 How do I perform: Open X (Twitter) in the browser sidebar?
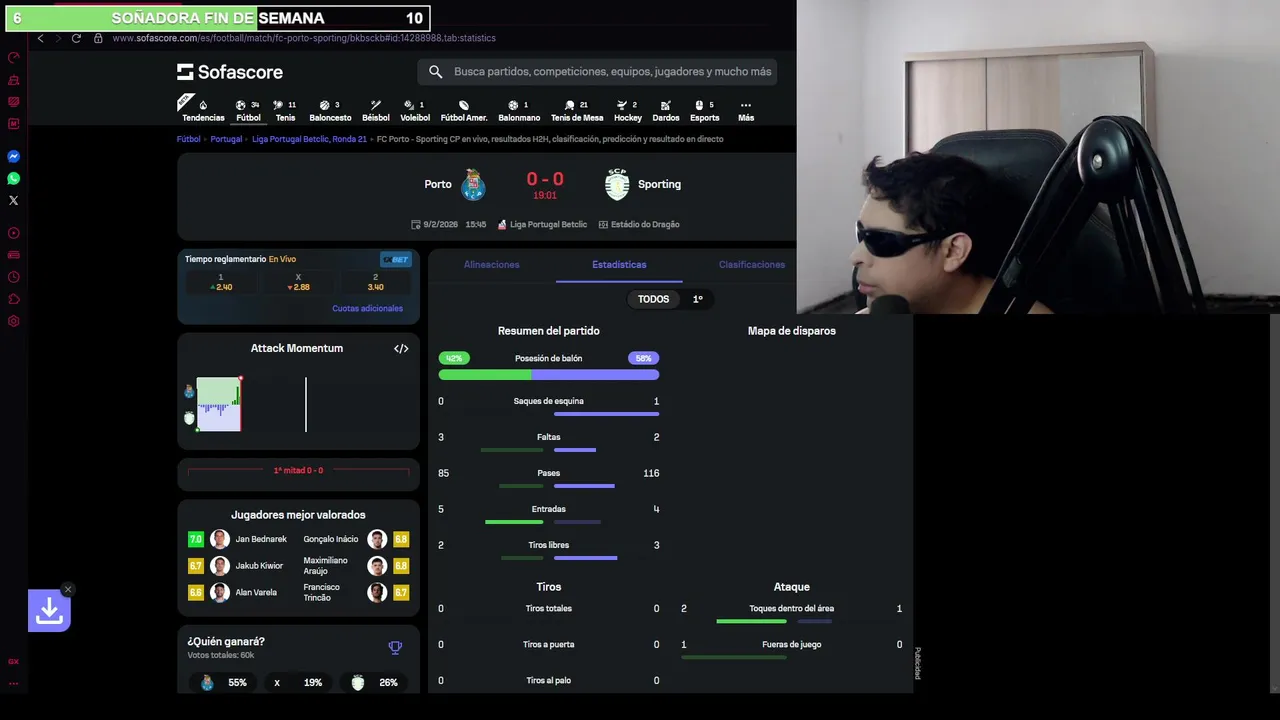[x=14, y=200]
